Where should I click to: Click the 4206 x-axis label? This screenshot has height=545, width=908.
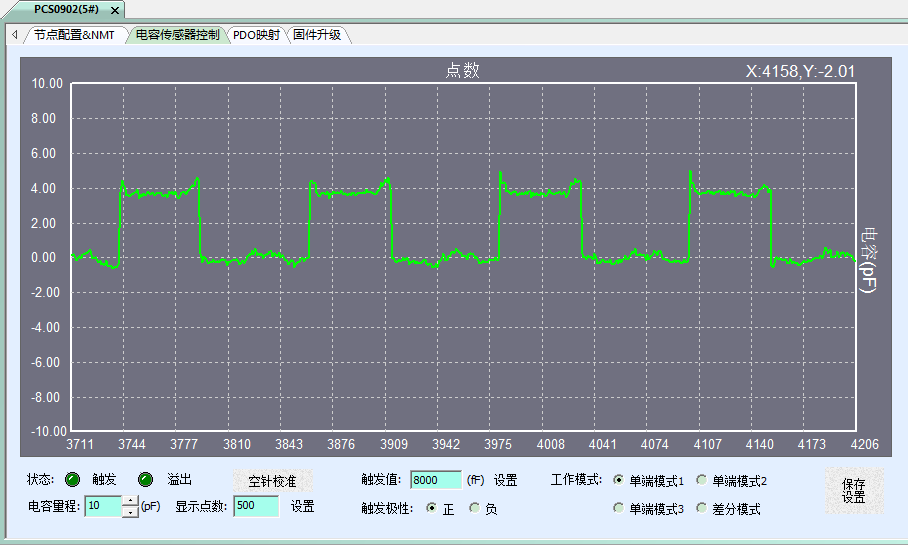(865, 444)
